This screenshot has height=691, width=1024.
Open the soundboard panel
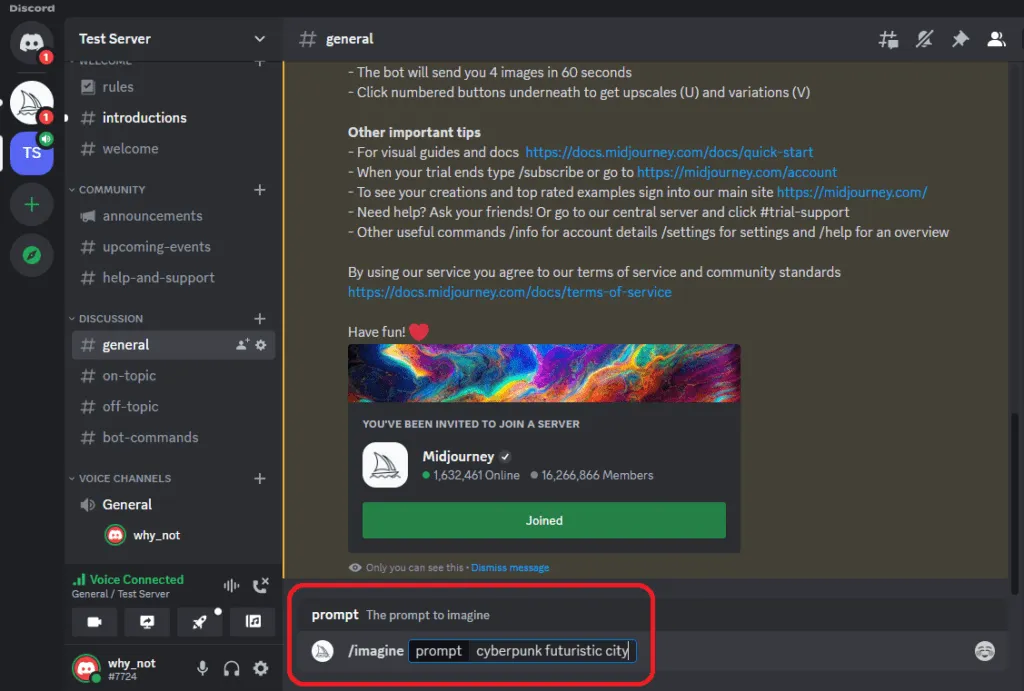[252, 622]
